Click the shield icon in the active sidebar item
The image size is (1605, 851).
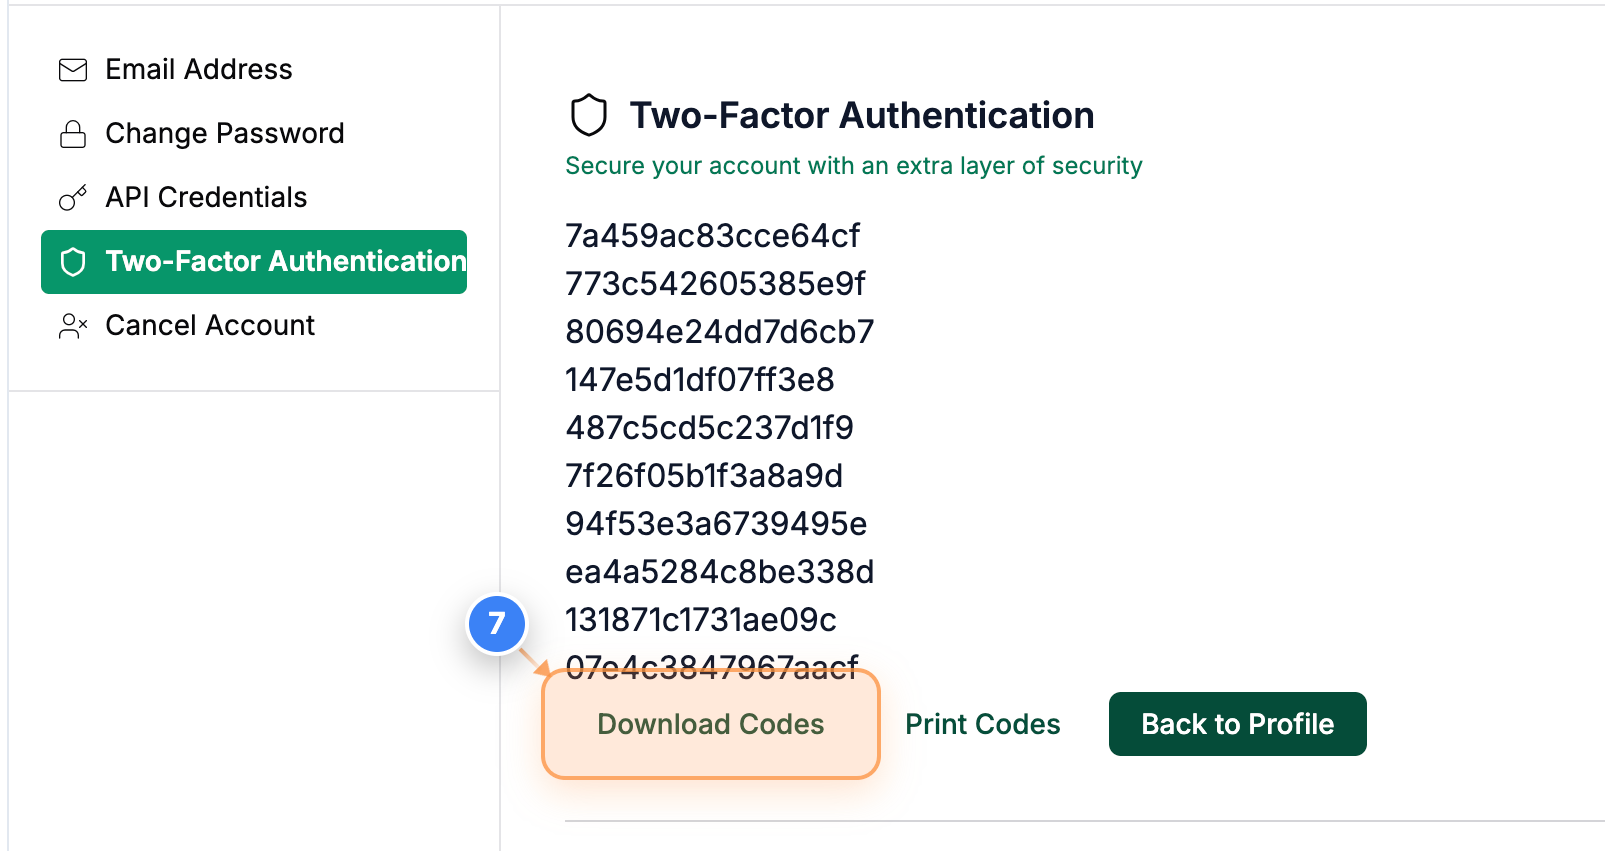72,261
